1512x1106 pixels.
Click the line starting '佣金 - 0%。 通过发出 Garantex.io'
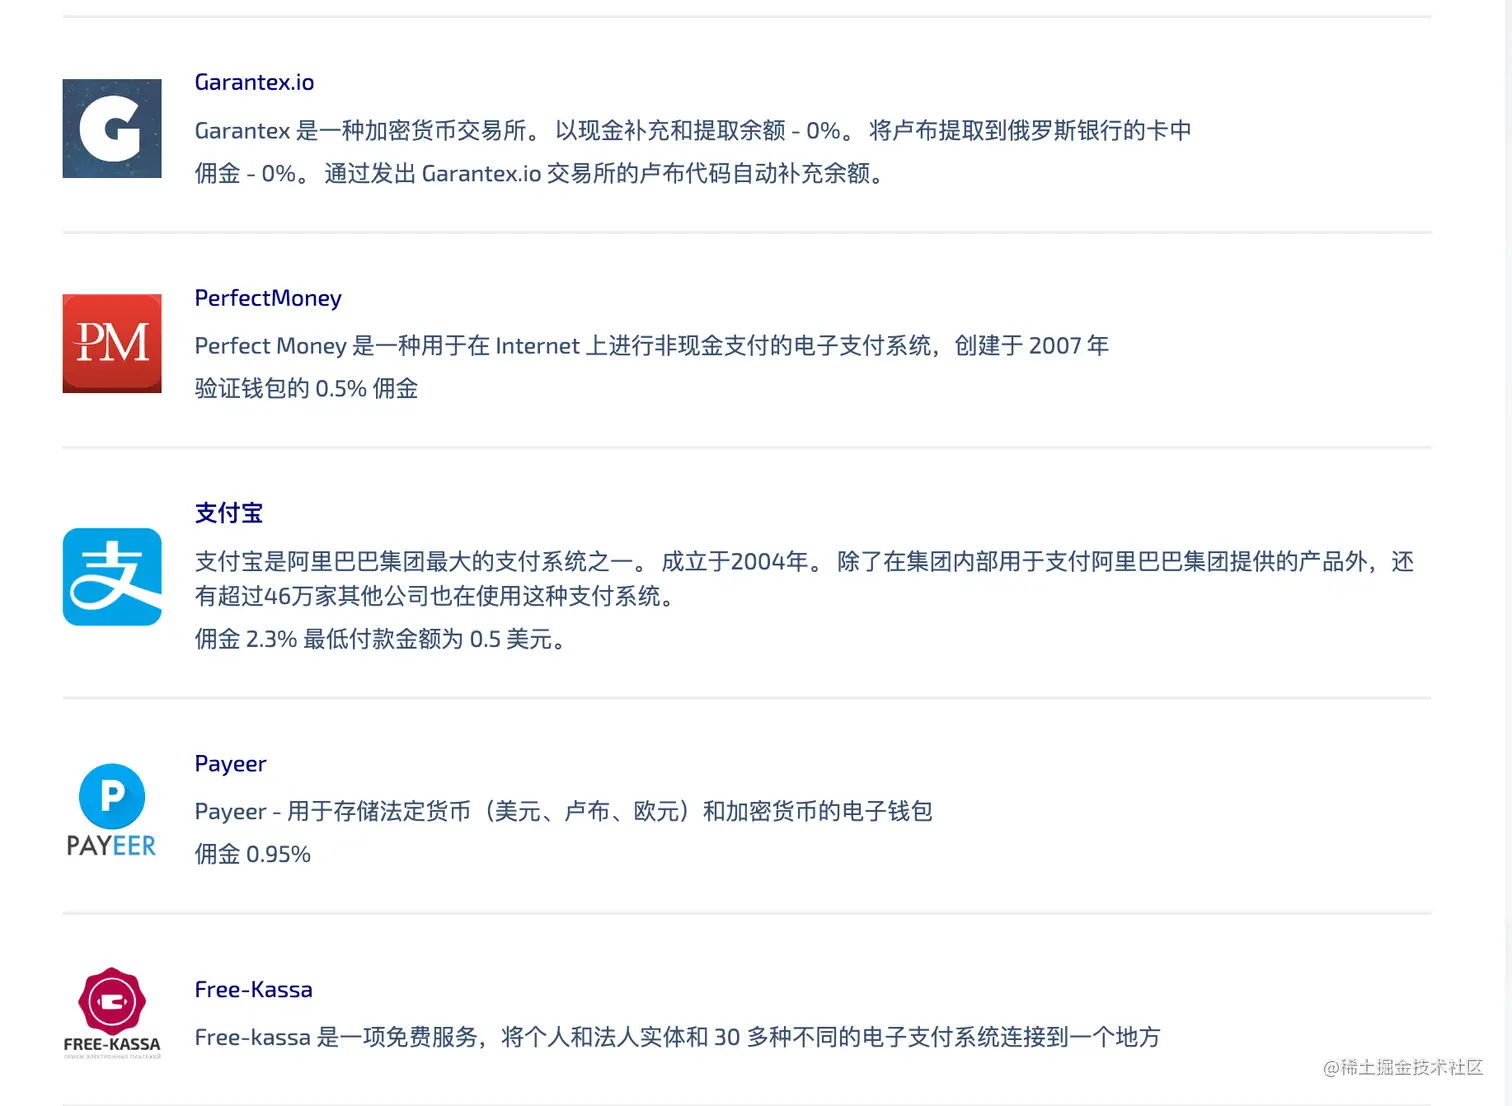click(x=539, y=174)
